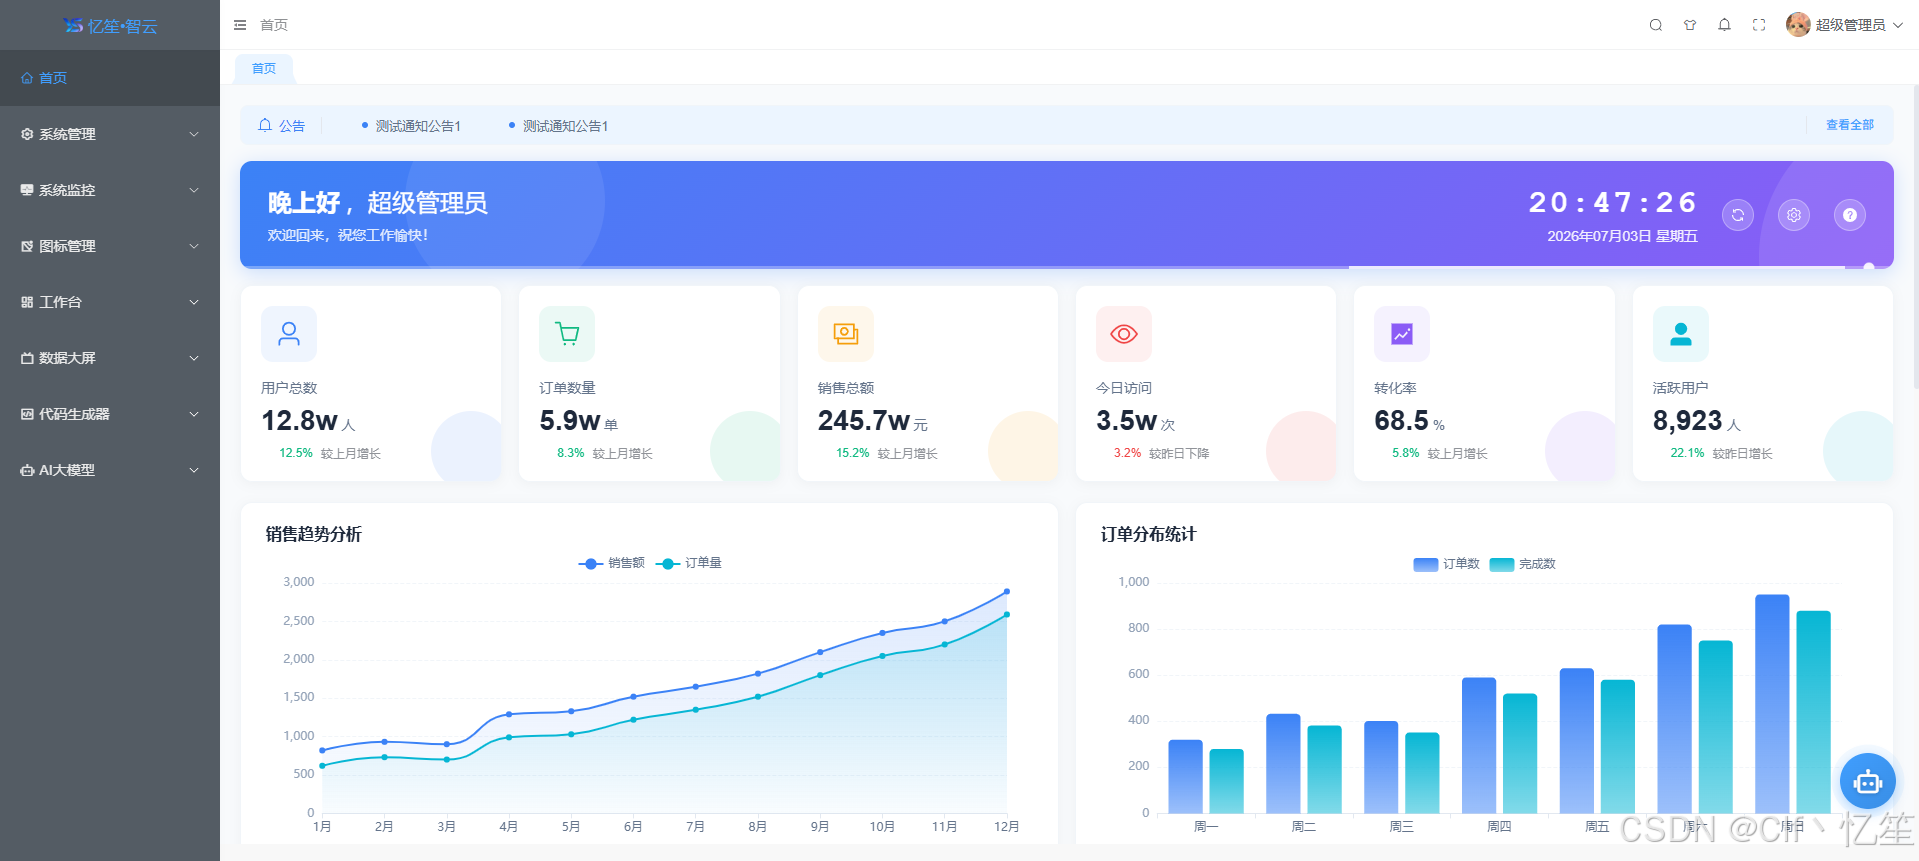The width and height of the screenshot is (1919, 861).
Task: Open the floating robot assistant button
Action: [1868, 781]
